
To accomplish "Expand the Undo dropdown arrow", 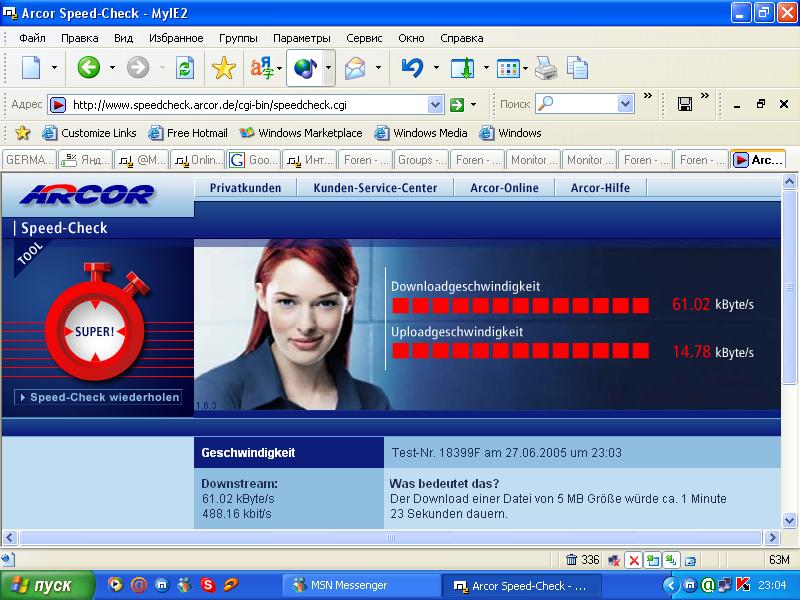I will pos(436,67).
